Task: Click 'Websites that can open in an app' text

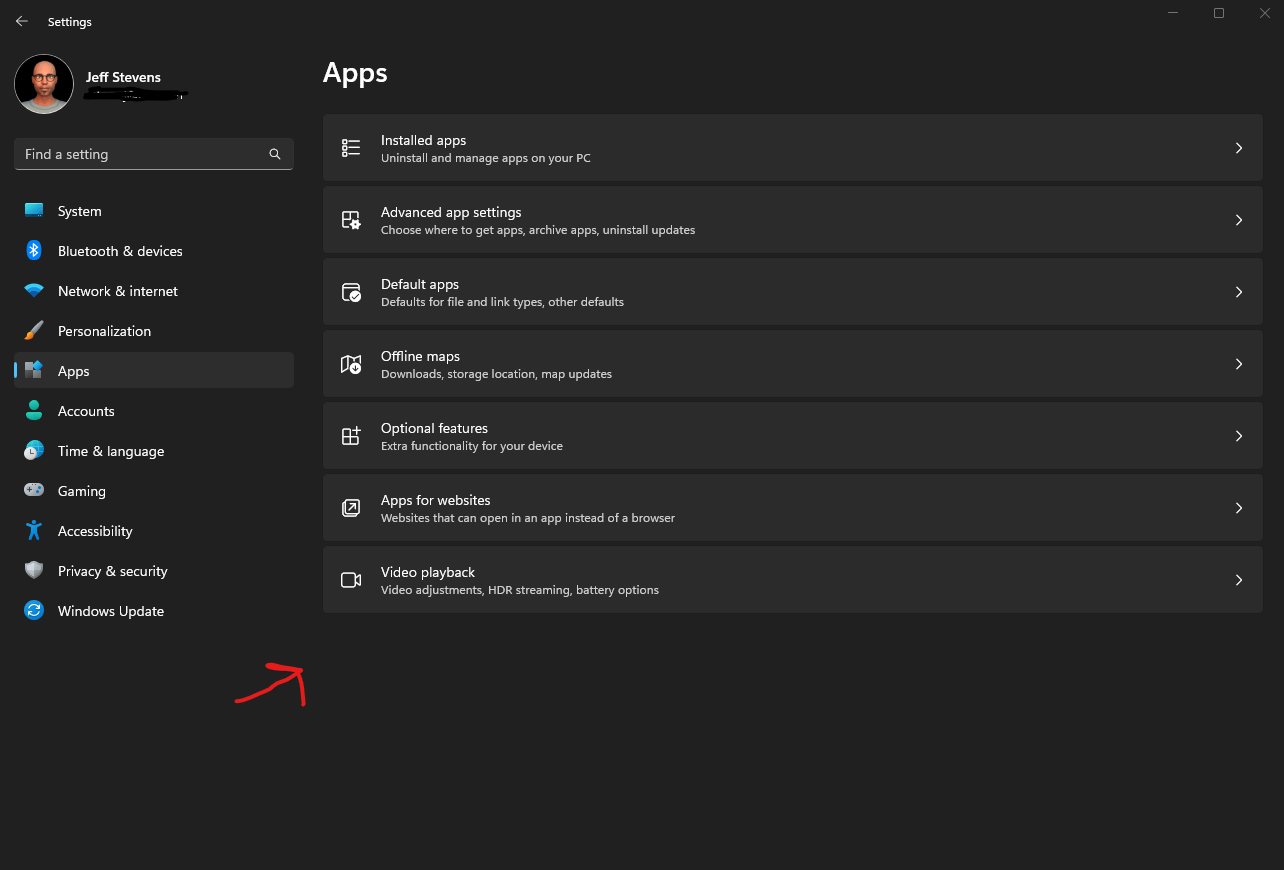Action: [x=528, y=518]
